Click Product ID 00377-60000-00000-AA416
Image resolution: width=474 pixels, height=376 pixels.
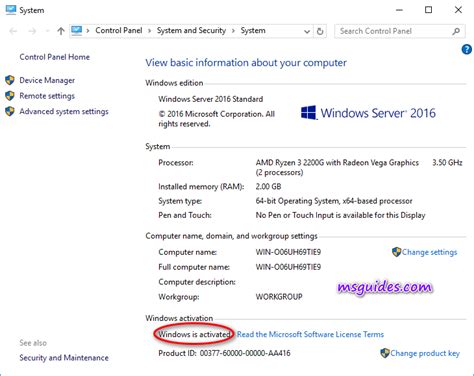224,353
